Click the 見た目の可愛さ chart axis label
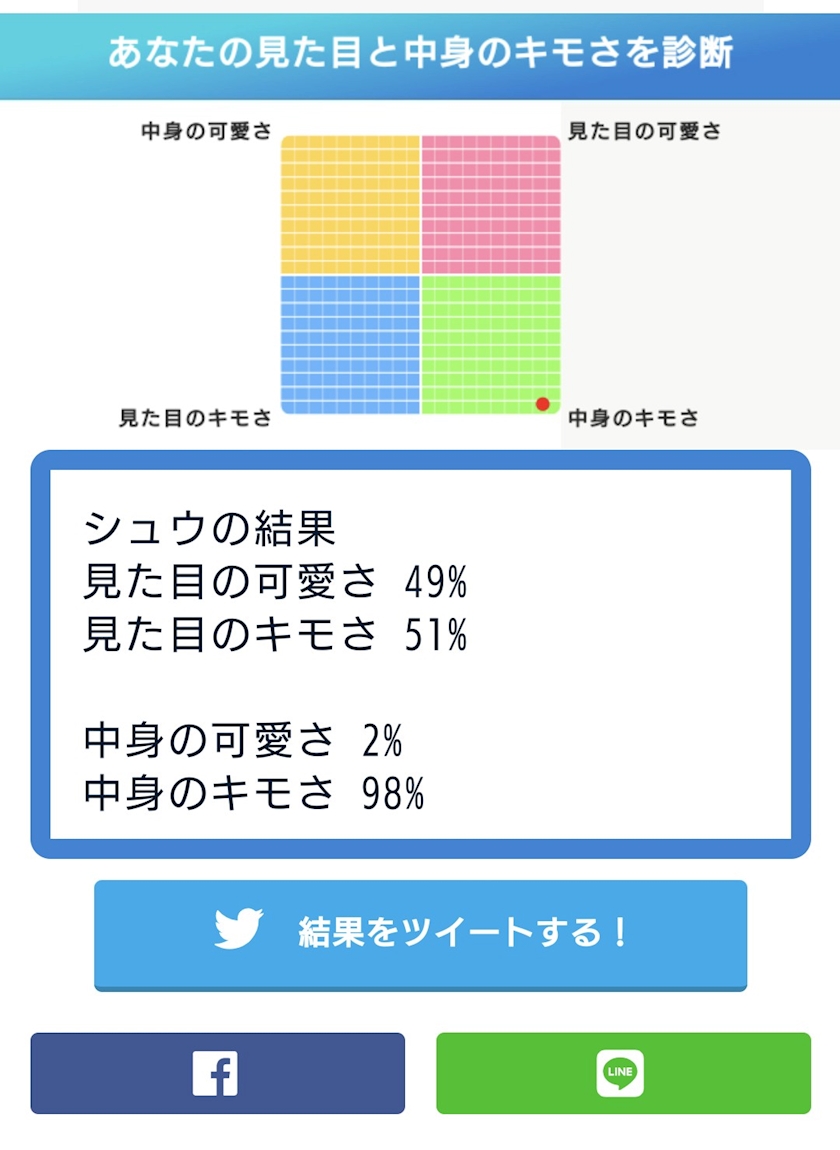The image size is (840, 1150). (x=644, y=131)
